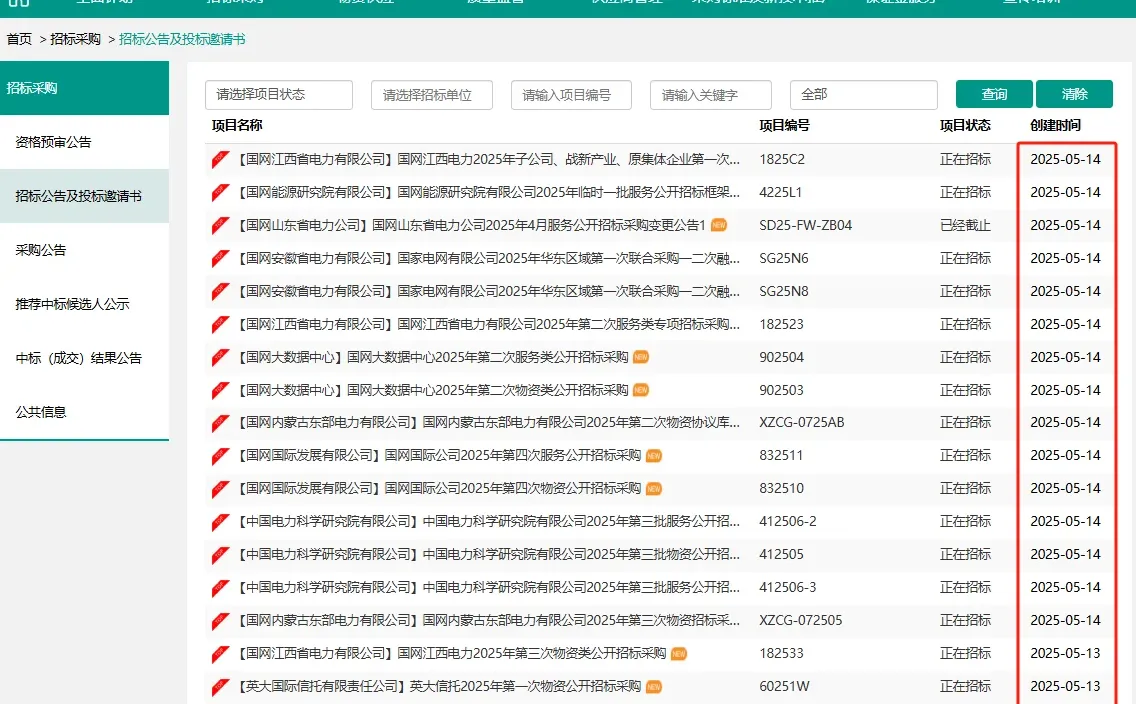Click the red TOP icon beside project 4225L1
1136x704 pixels.
point(220,193)
